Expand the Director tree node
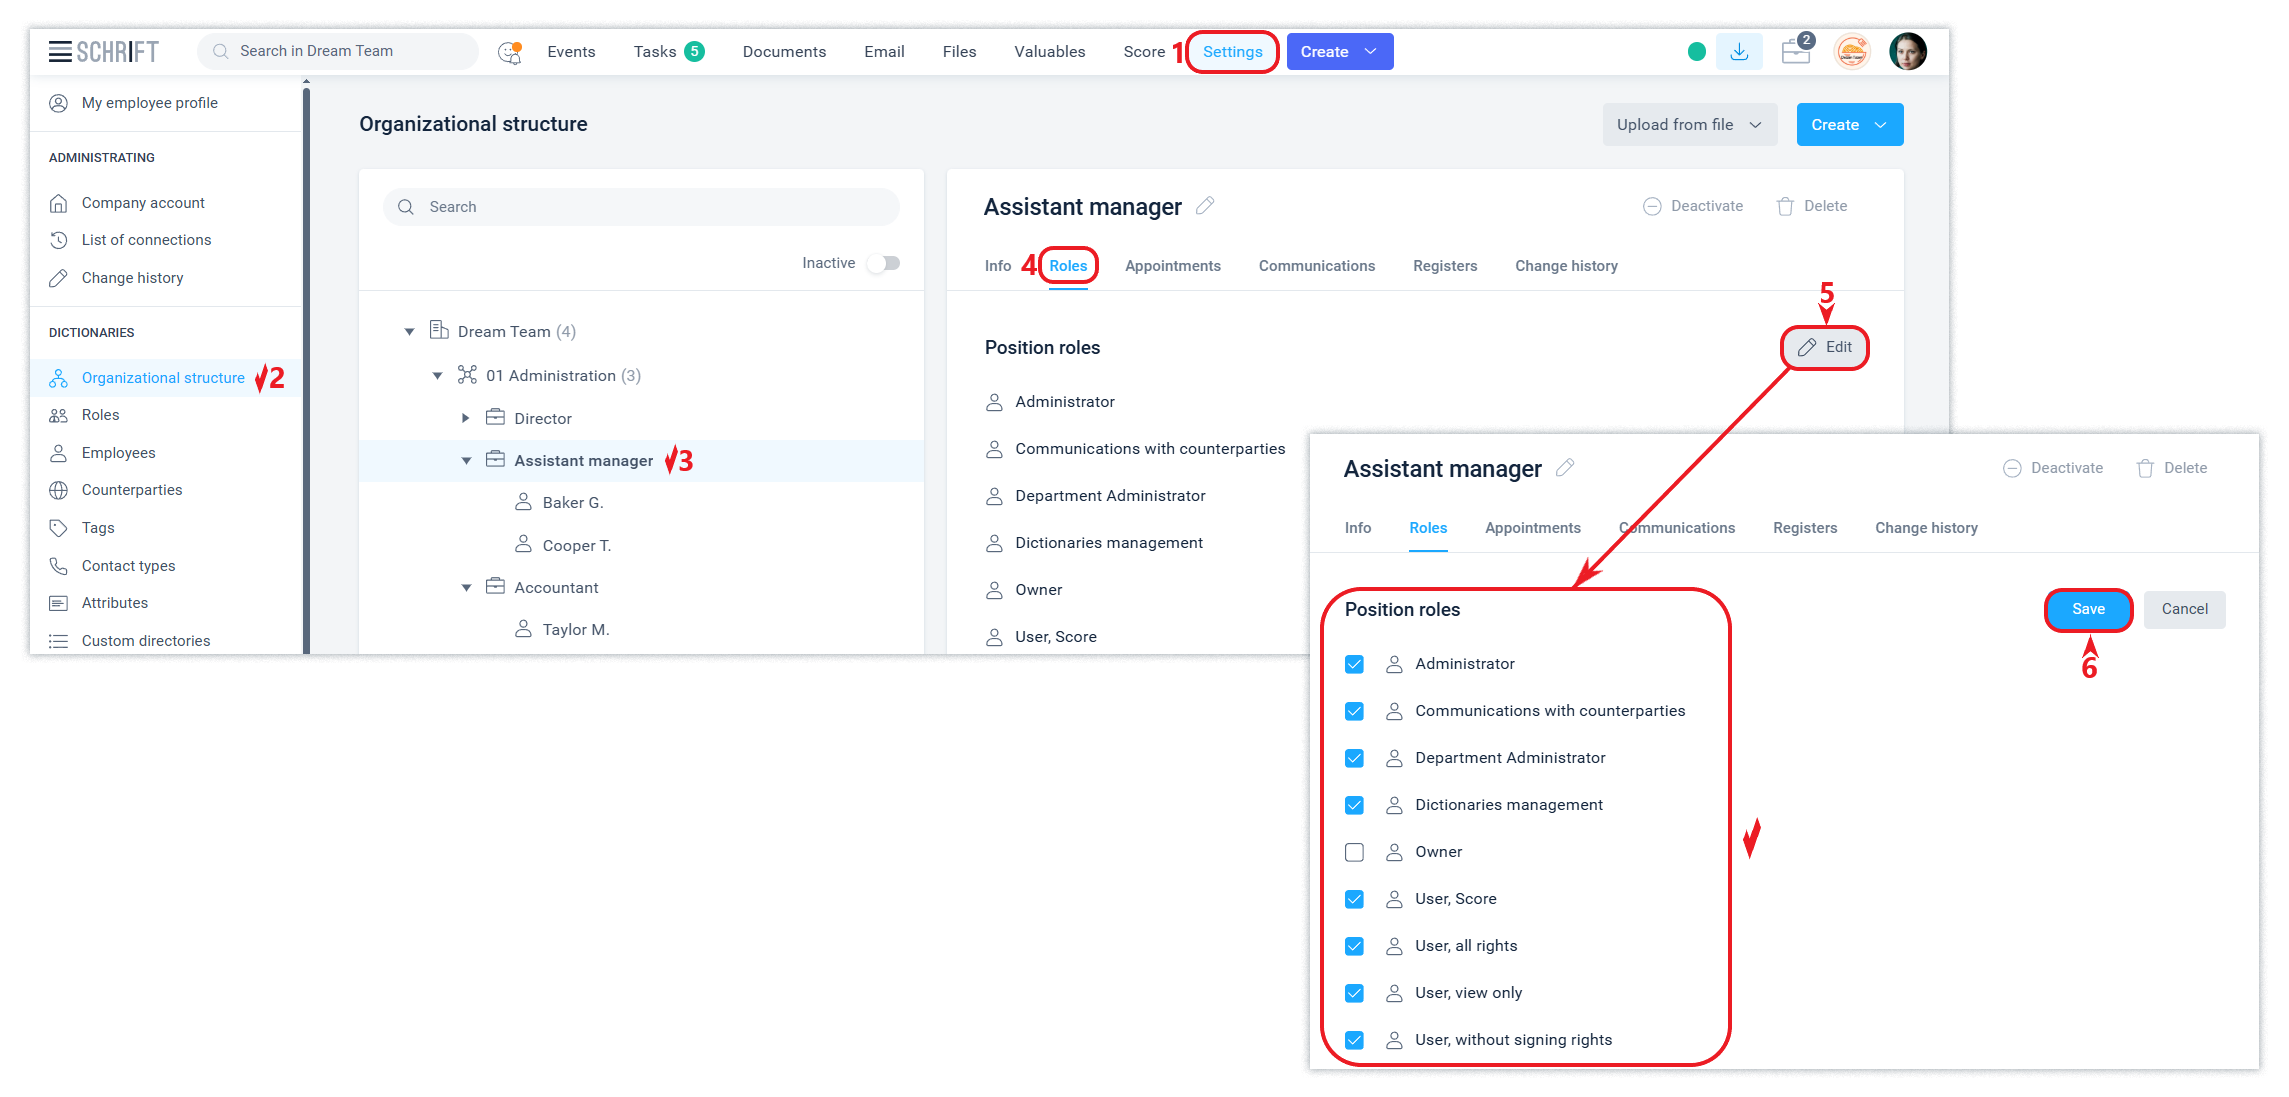This screenshot has height=1097, width=2289. 465,418
